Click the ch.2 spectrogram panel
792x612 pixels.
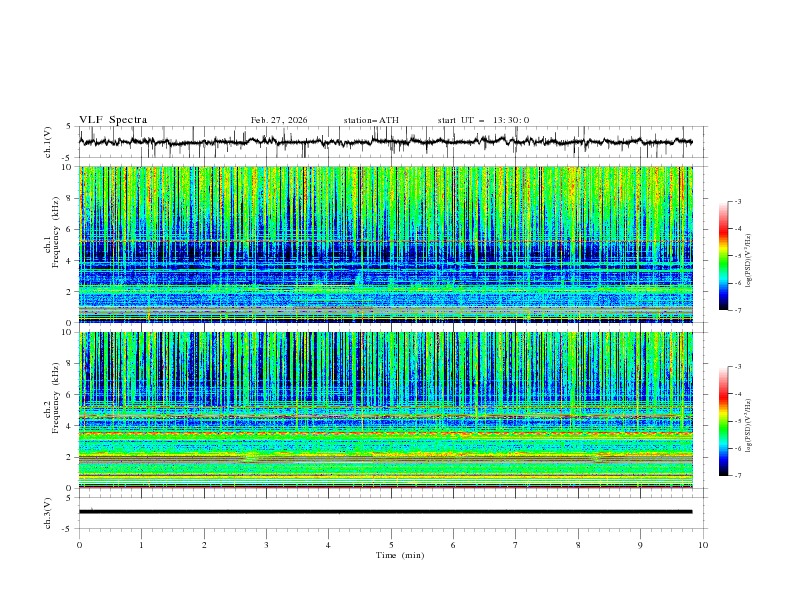point(385,410)
